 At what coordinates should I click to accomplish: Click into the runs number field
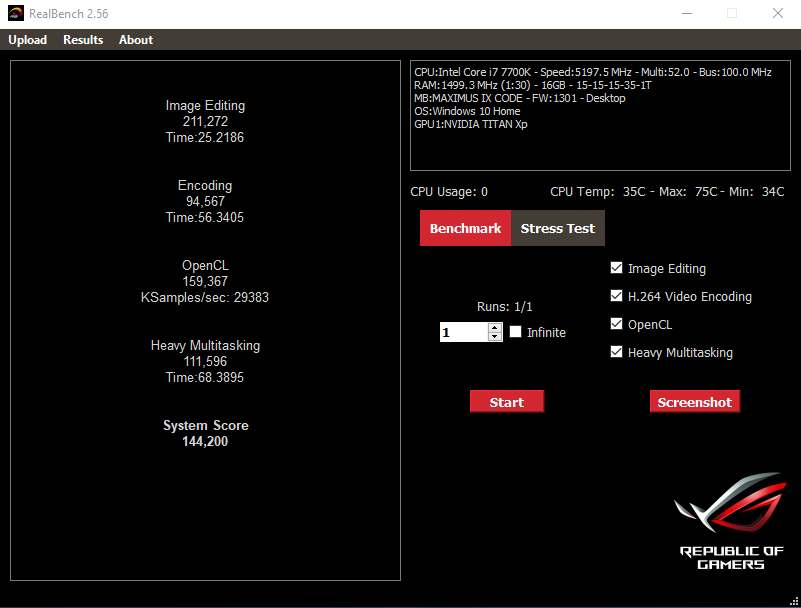tap(464, 332)
